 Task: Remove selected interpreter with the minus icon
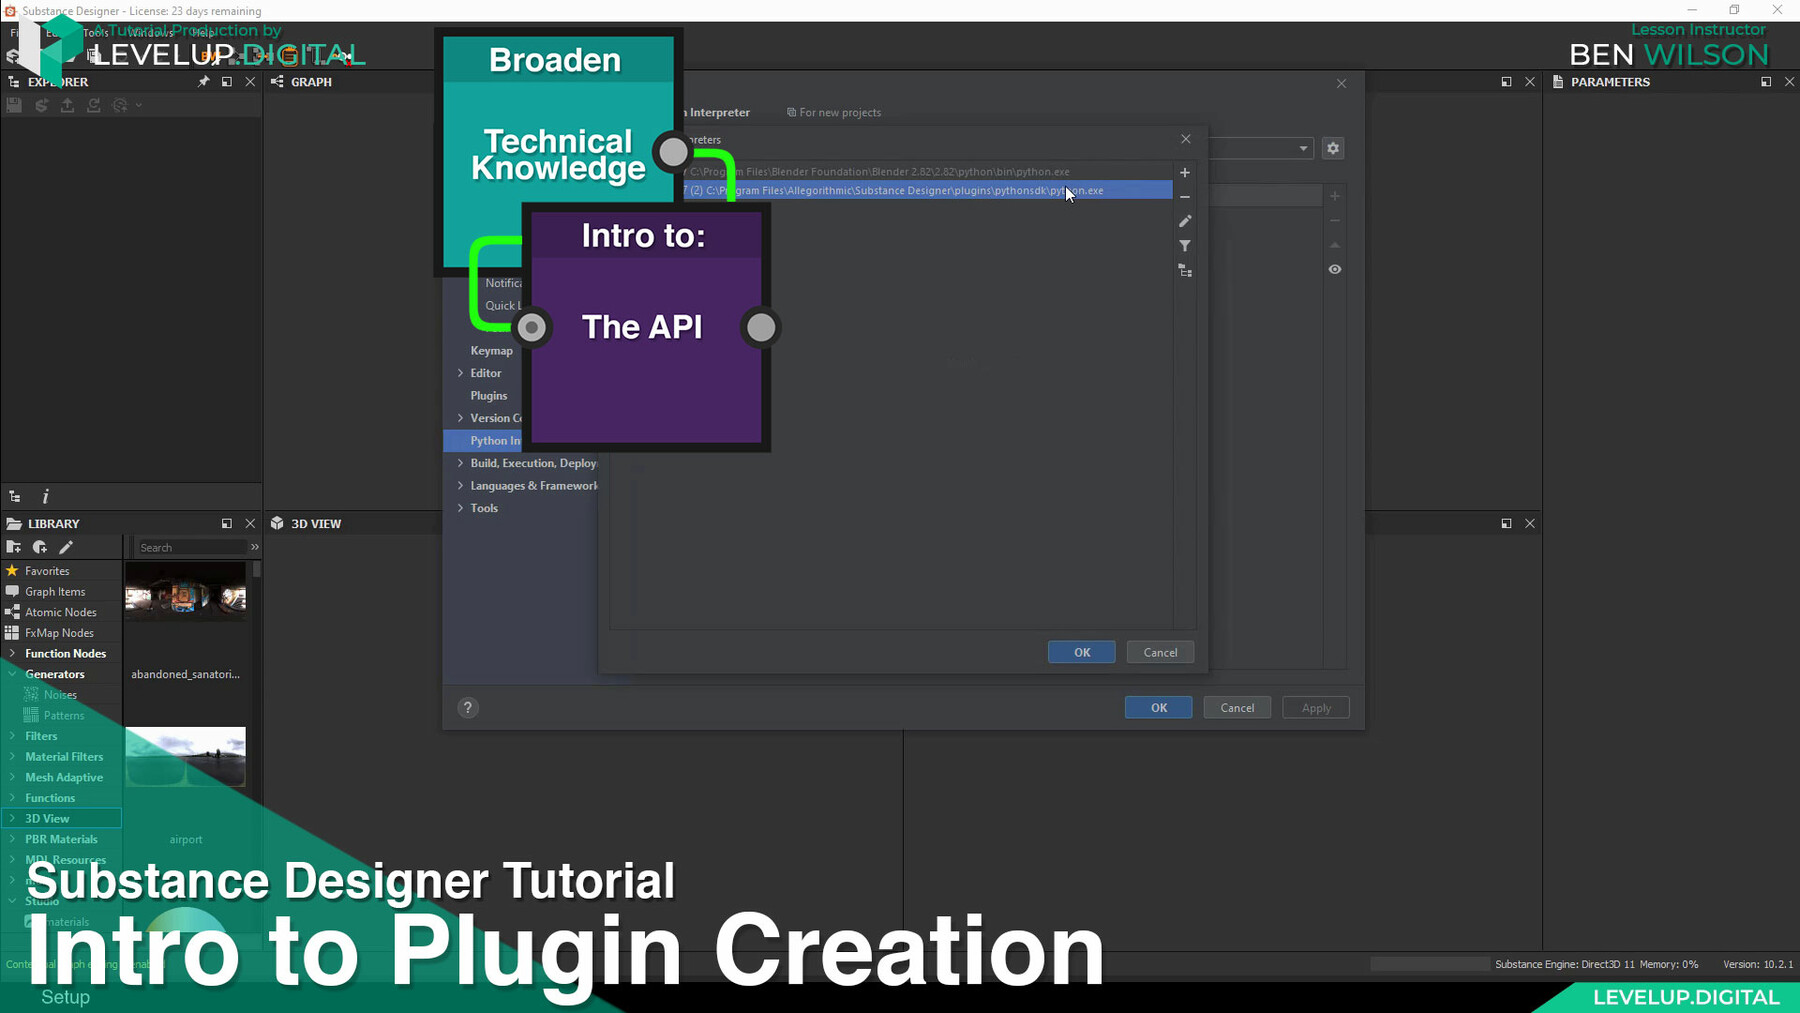[1184, 196]
